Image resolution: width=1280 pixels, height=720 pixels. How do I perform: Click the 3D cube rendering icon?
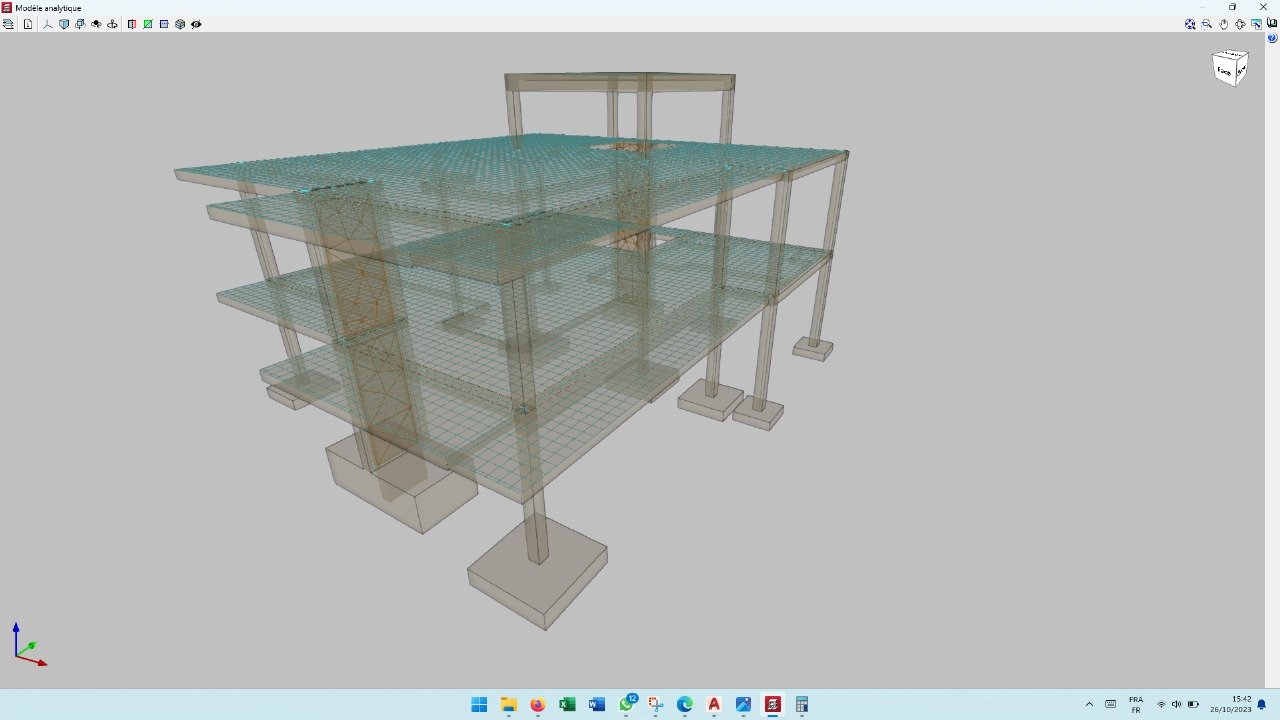tap(180, 24)
